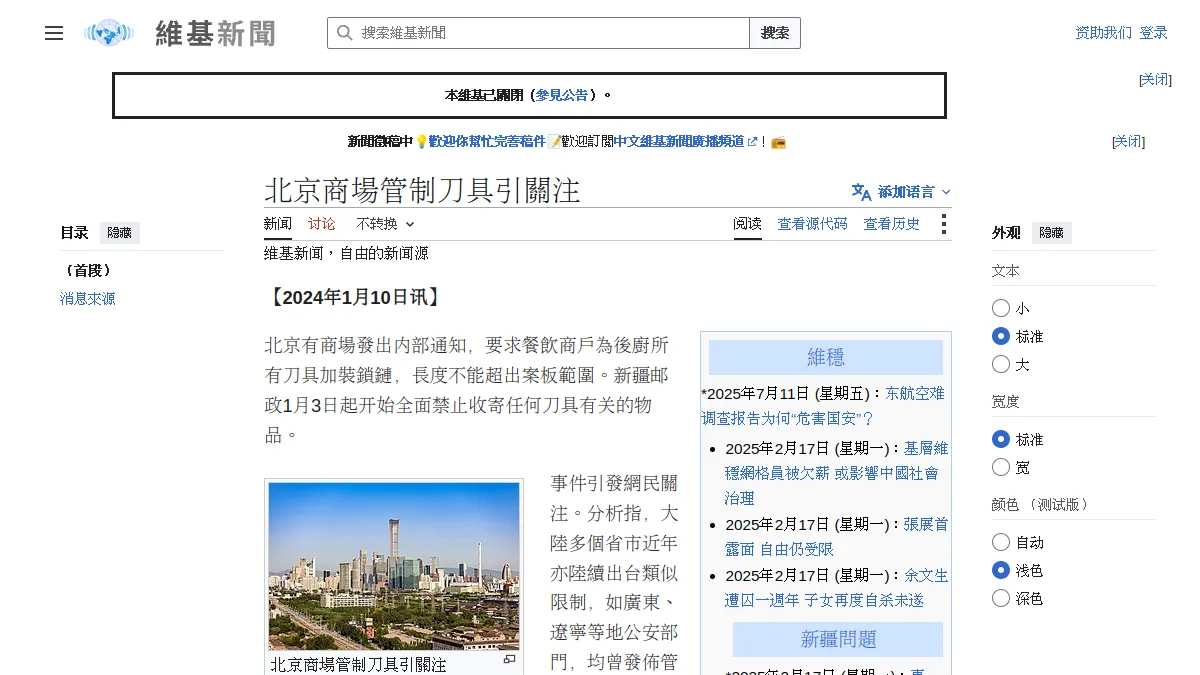Choose automatic color mode 自动

pos(1001,542)
